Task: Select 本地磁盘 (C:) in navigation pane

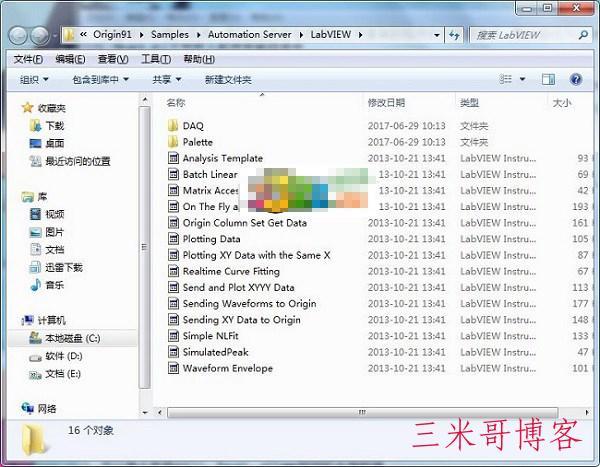Action: (72, 338)
